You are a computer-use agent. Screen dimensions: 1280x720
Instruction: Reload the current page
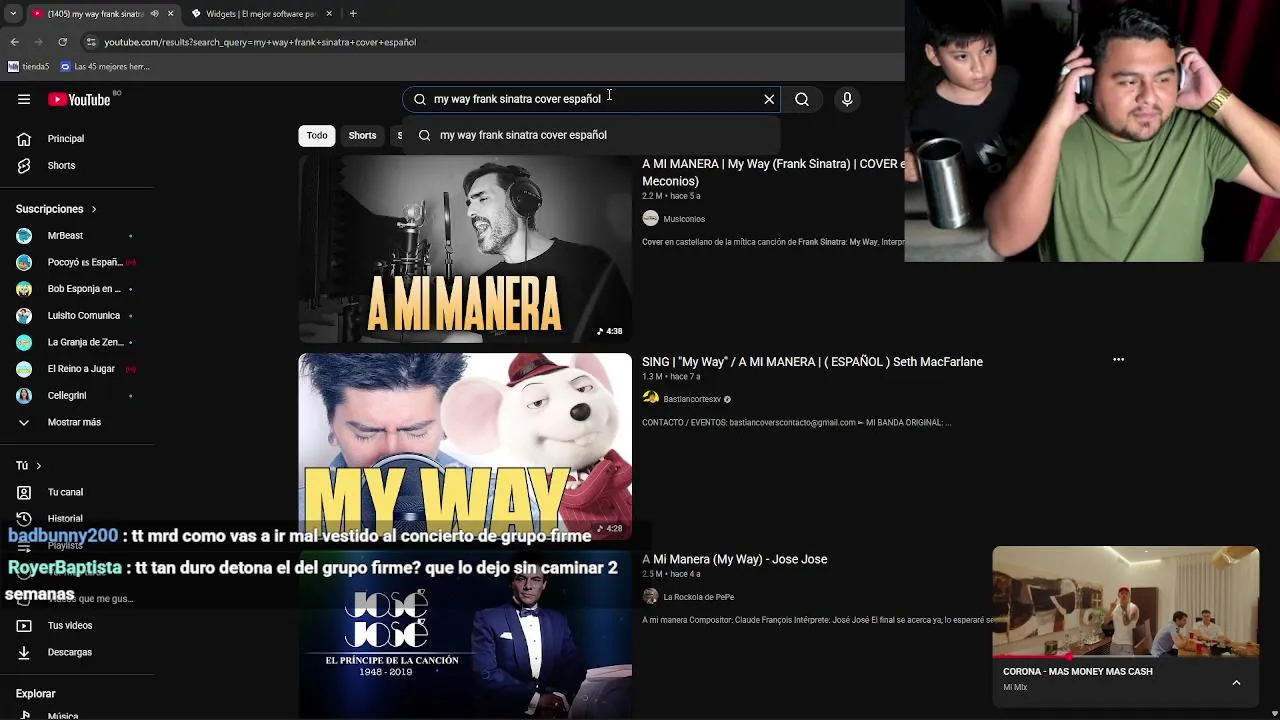[62, 42]
